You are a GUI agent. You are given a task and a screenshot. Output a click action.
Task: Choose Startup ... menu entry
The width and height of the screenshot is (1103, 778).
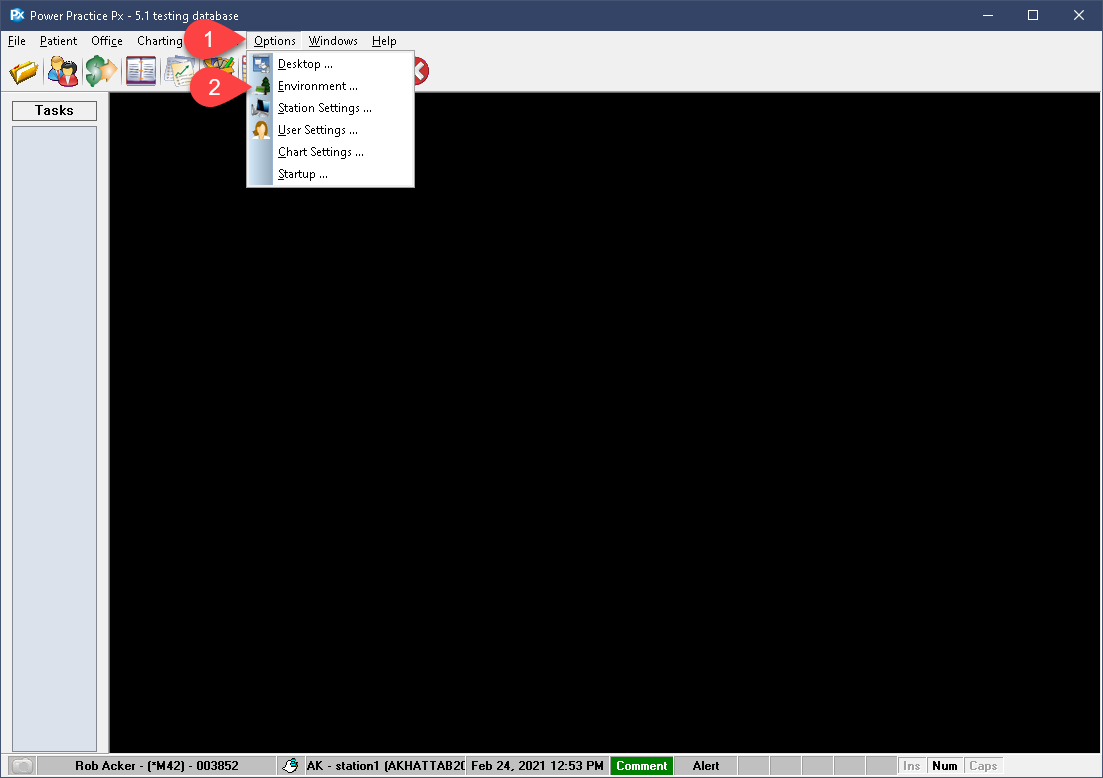point(331,174)
